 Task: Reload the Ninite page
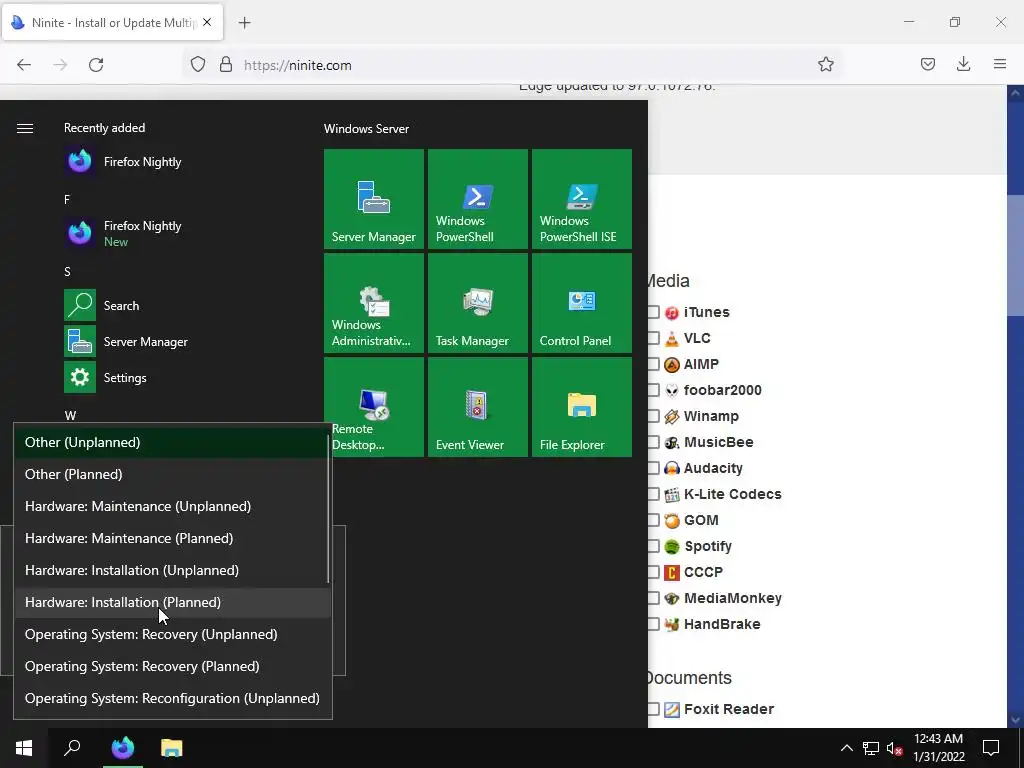[x=96, y=65]
